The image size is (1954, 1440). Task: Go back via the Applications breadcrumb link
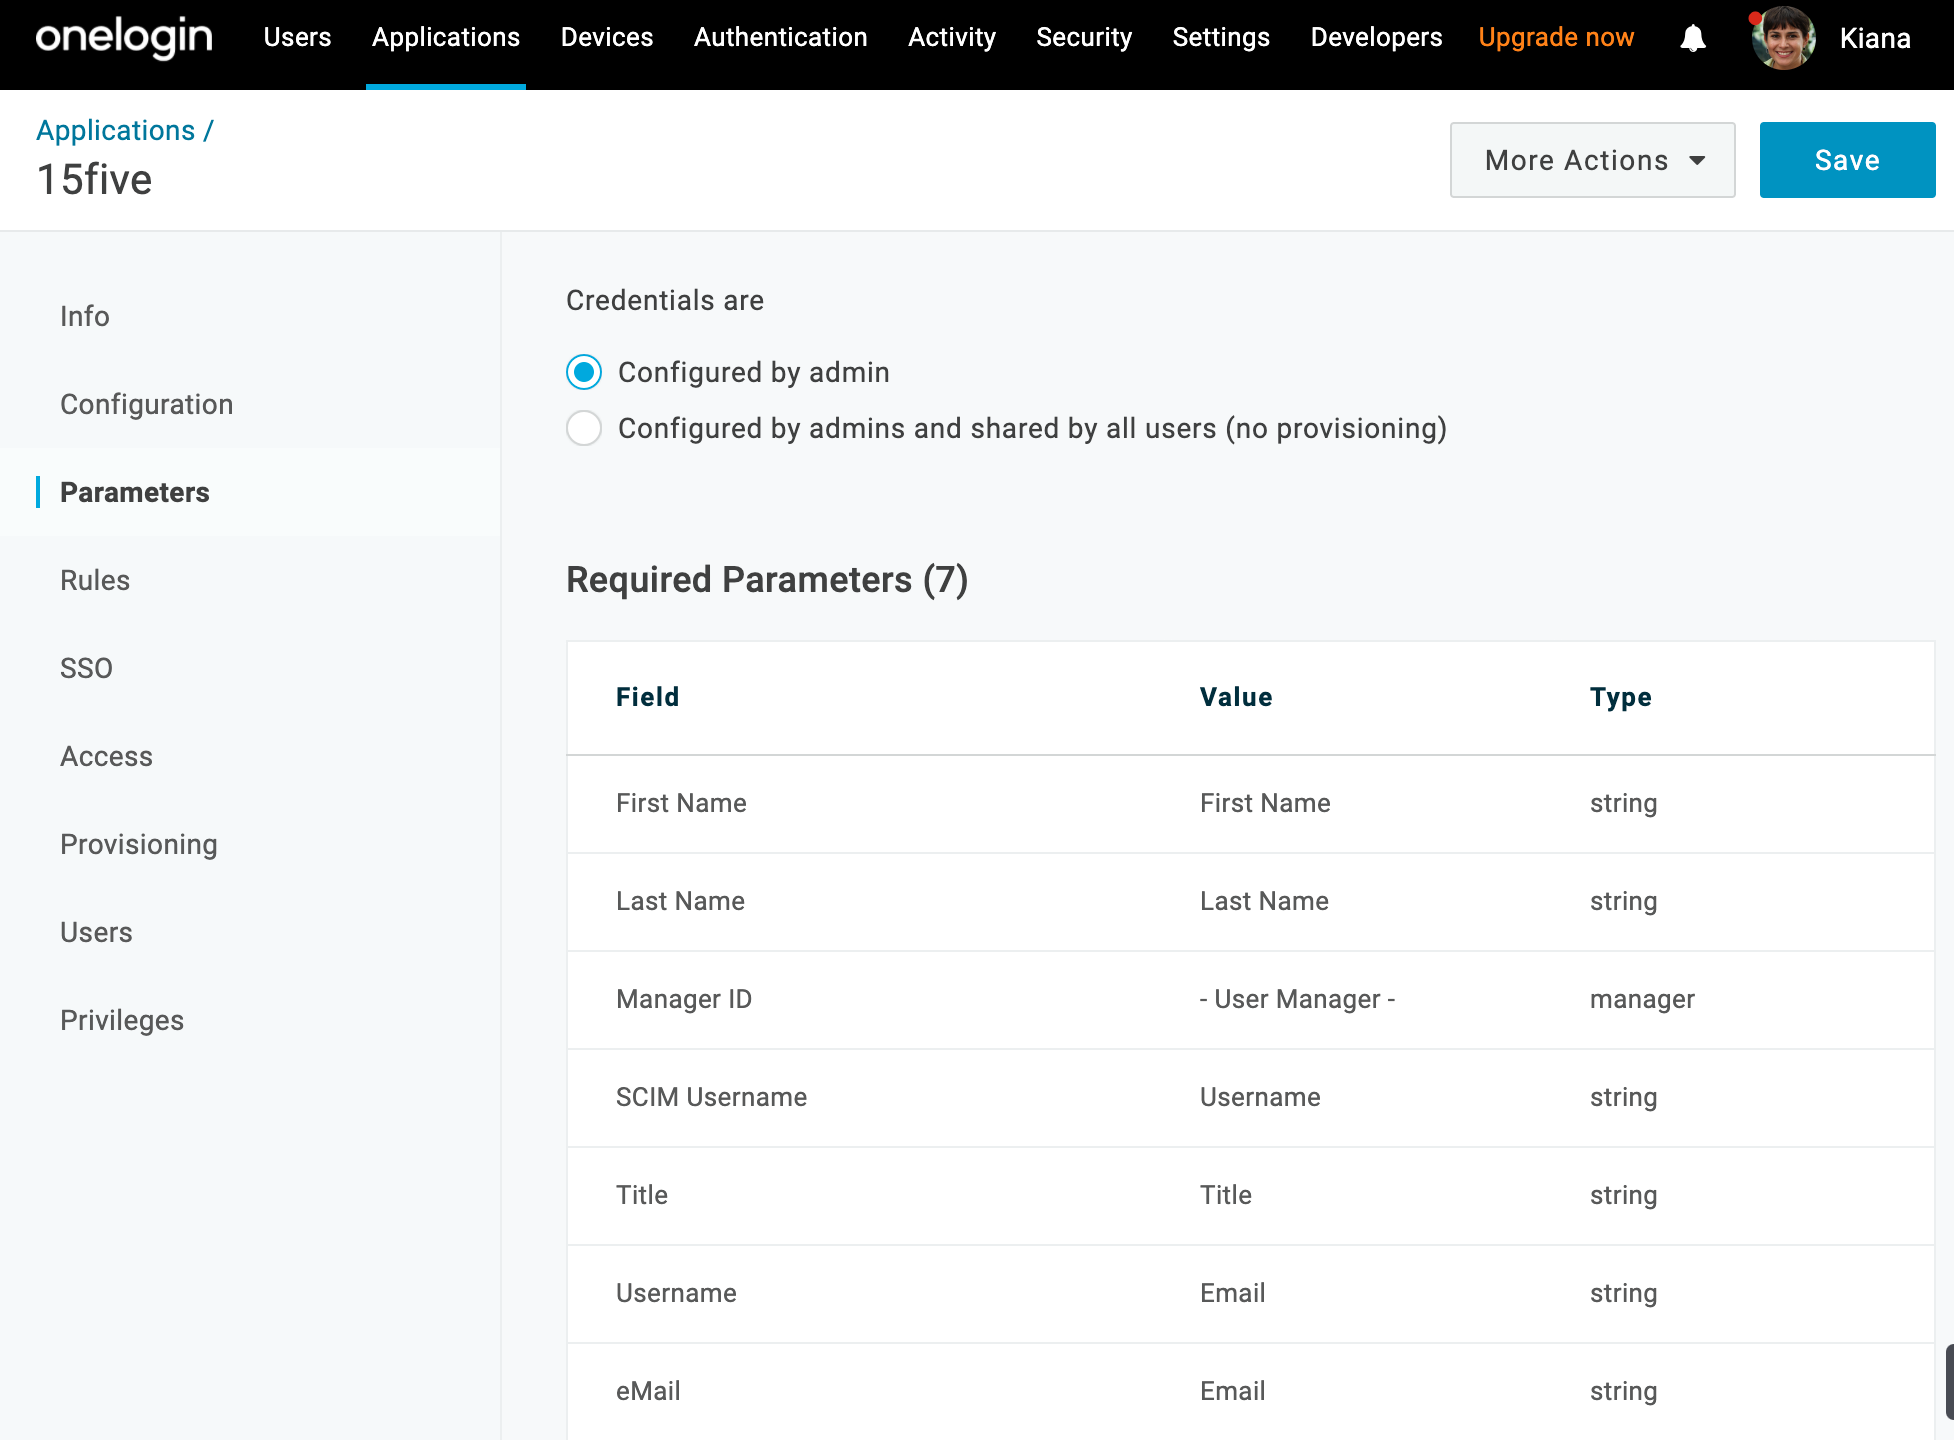pos(117,130)
